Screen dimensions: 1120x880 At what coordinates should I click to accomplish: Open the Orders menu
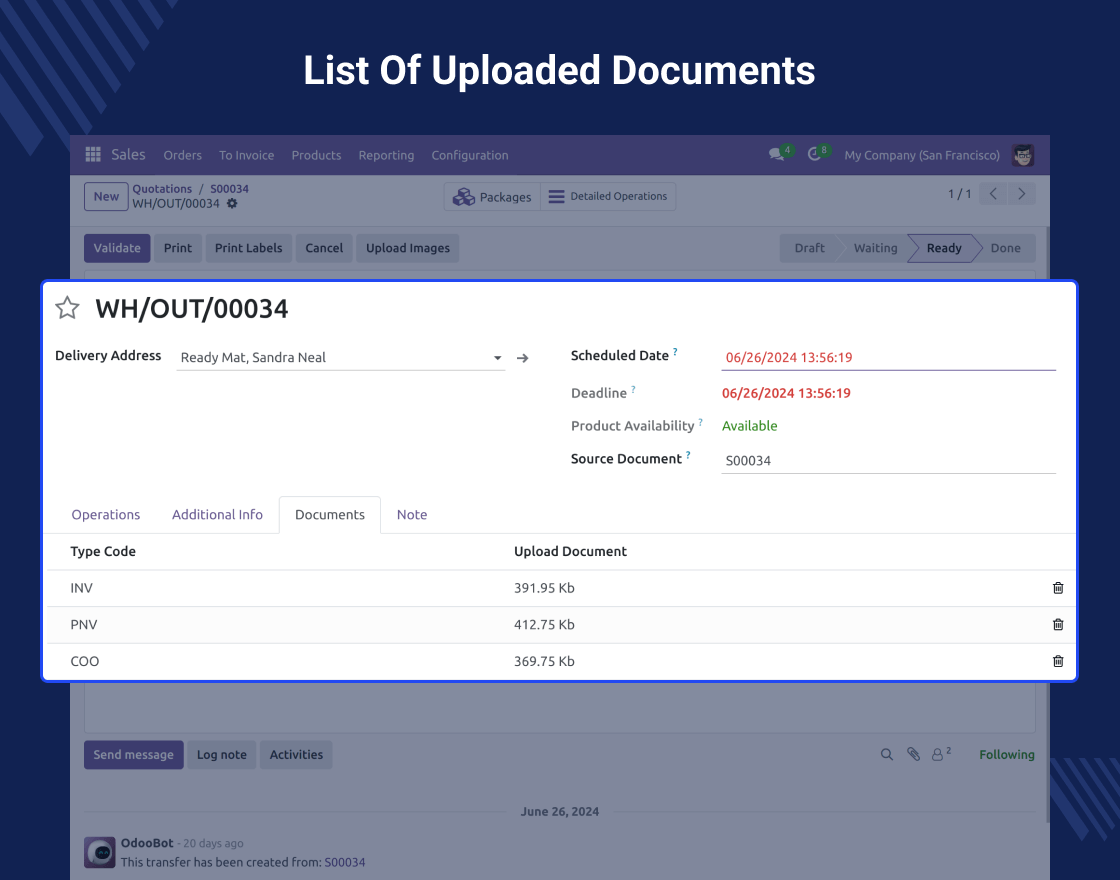click(x=182, y=155)
